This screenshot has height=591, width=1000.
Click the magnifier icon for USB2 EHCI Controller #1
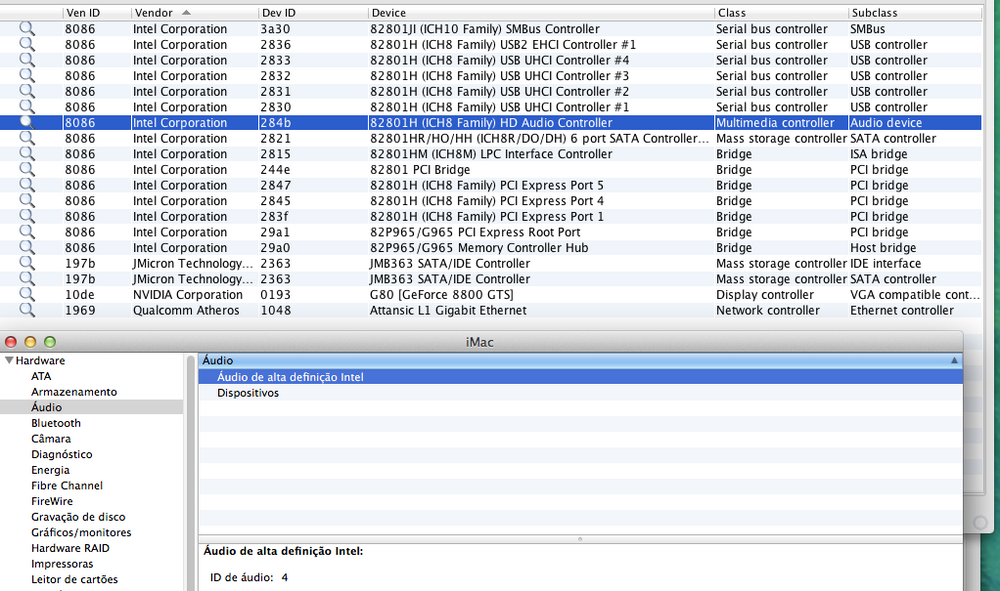[x=27, y=45]
